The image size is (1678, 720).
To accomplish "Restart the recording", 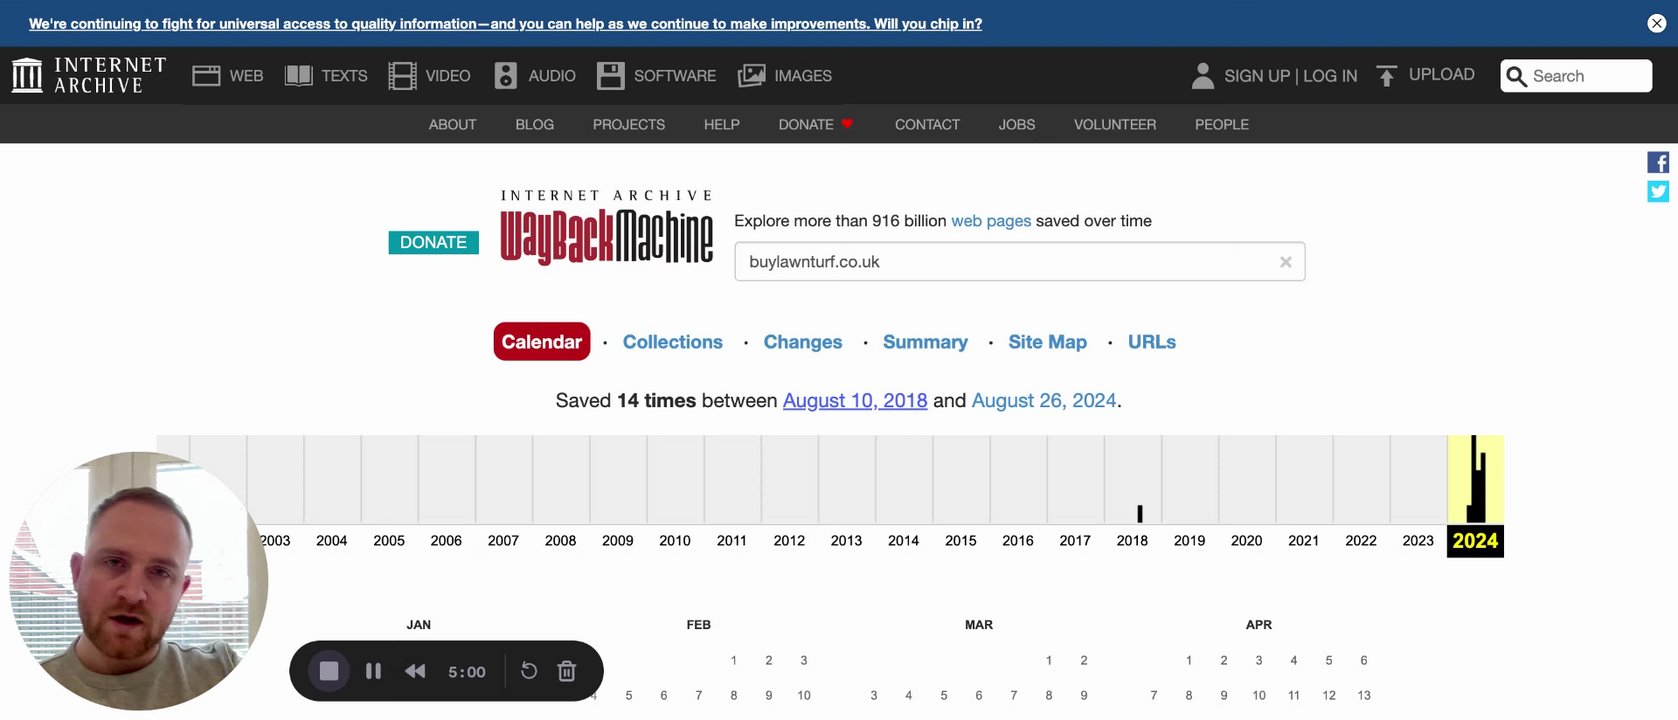I will click(529, 671).
